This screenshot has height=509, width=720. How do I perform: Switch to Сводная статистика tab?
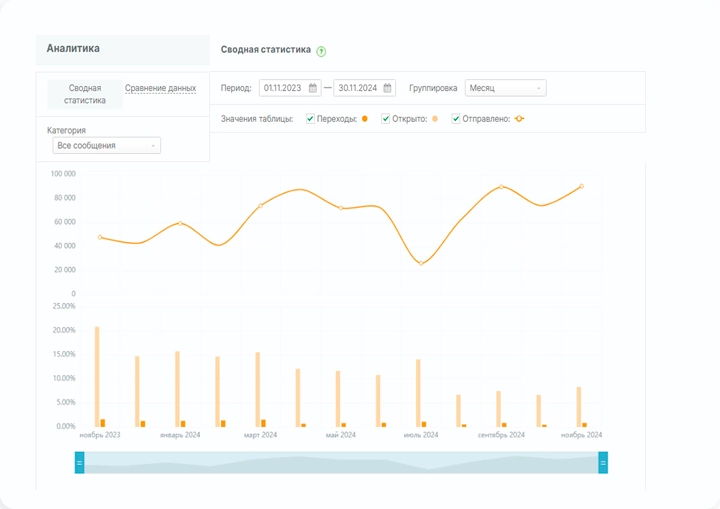[x=85, y=94]
